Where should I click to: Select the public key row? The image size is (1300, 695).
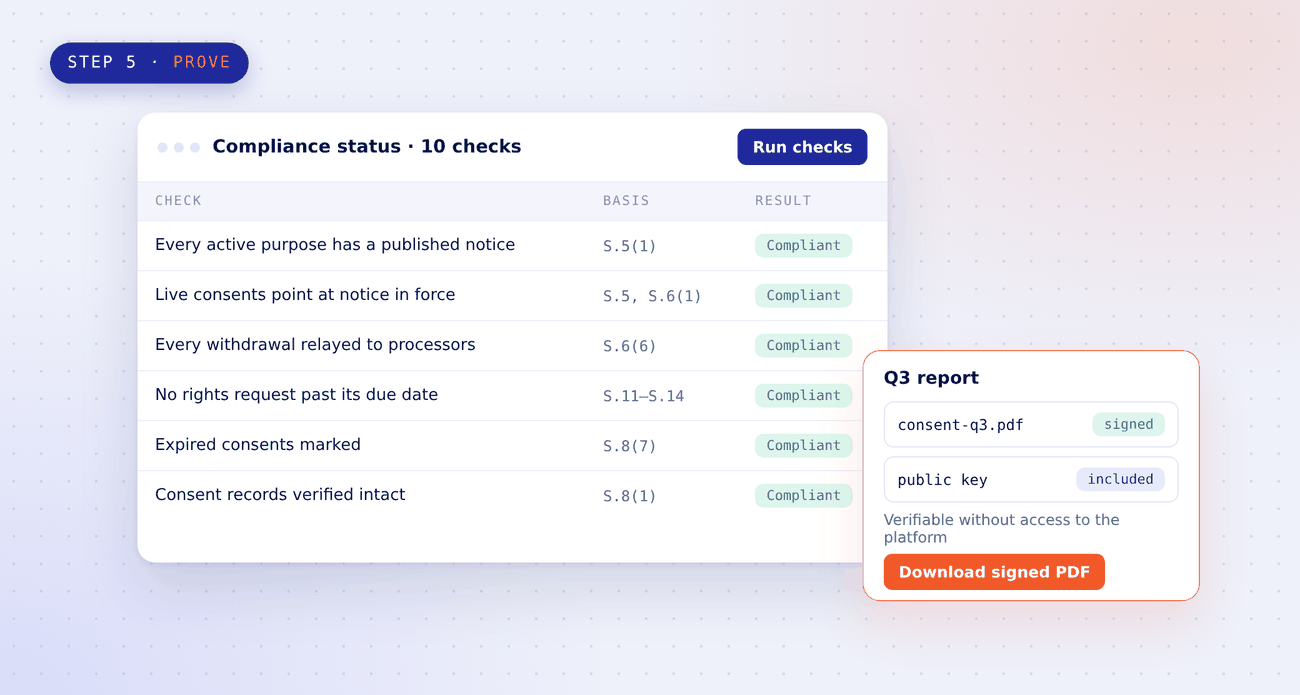tap(1031, 479)
